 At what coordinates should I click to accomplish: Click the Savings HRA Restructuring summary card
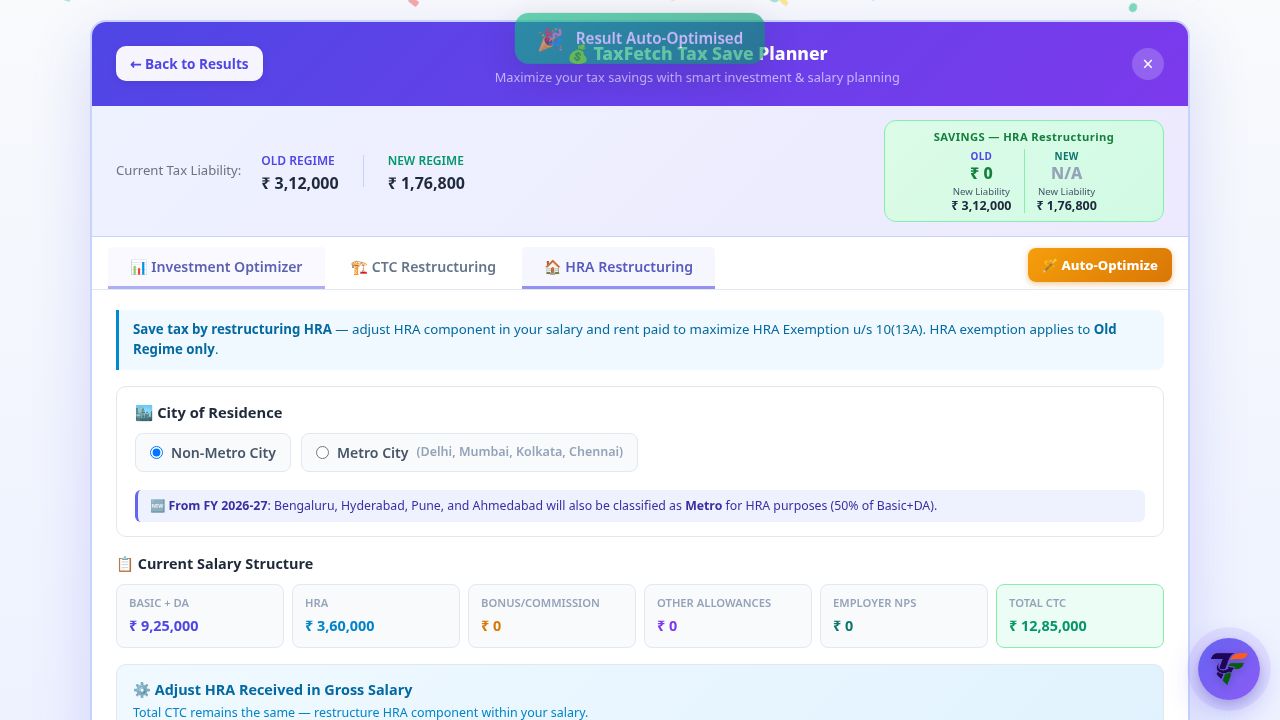(x=1024, y=171)
